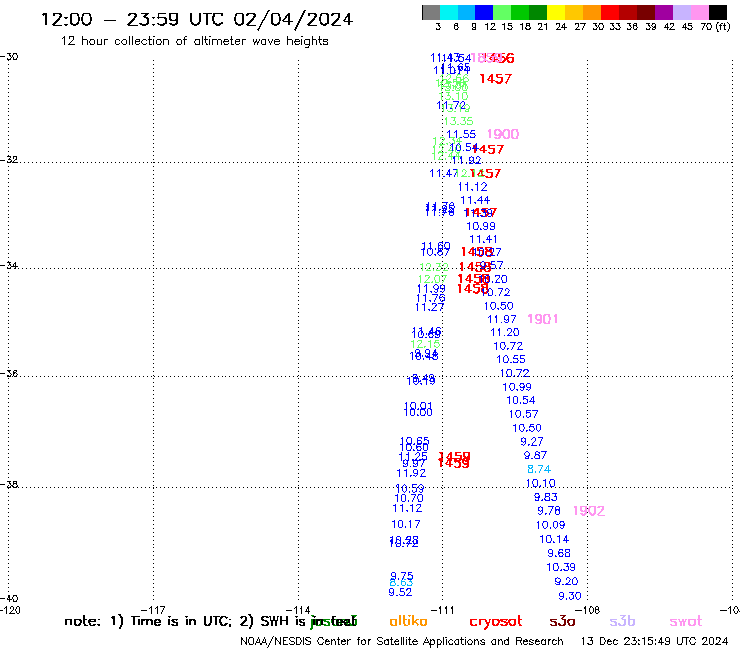Click the pink swot time label 1900
The height and width of the screenshot is (650, 740).
coord(503,134)
